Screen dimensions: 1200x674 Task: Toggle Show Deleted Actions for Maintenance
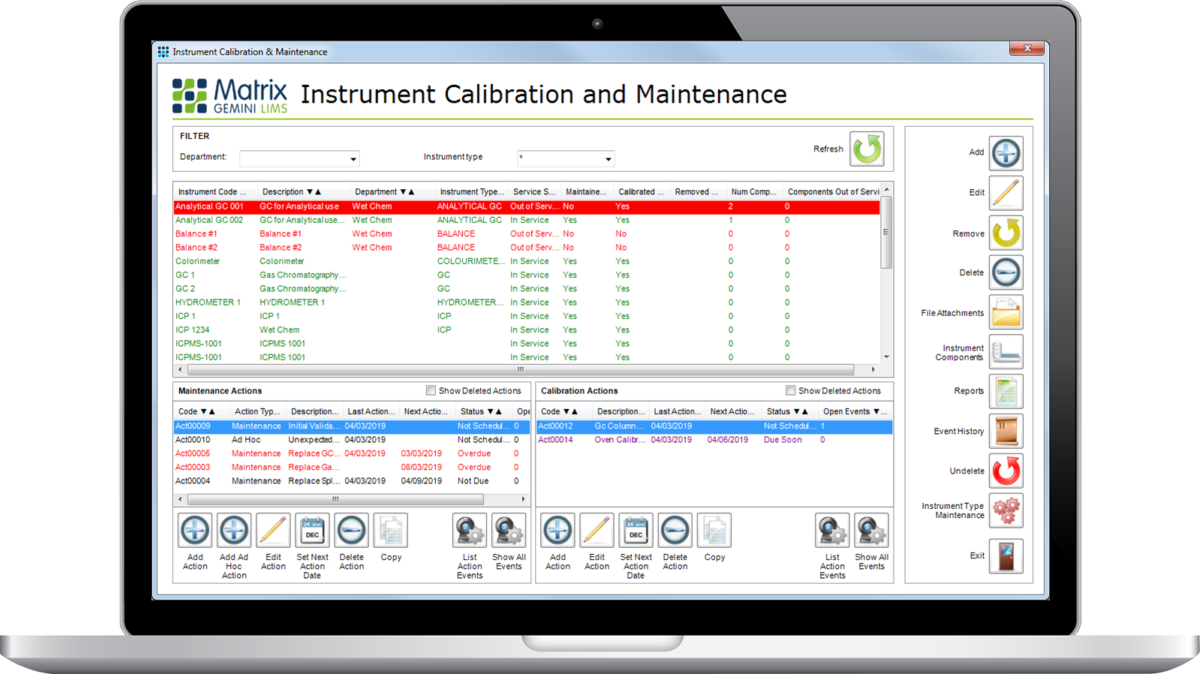[431, 391]
